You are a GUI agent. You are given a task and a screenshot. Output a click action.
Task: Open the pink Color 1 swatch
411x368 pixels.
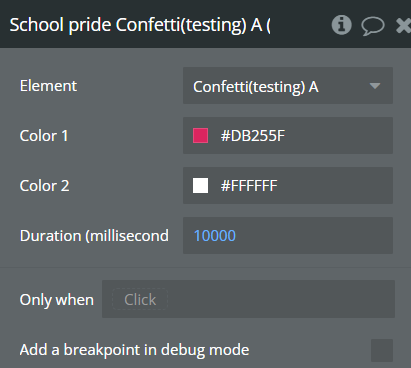tap(201, 136)
